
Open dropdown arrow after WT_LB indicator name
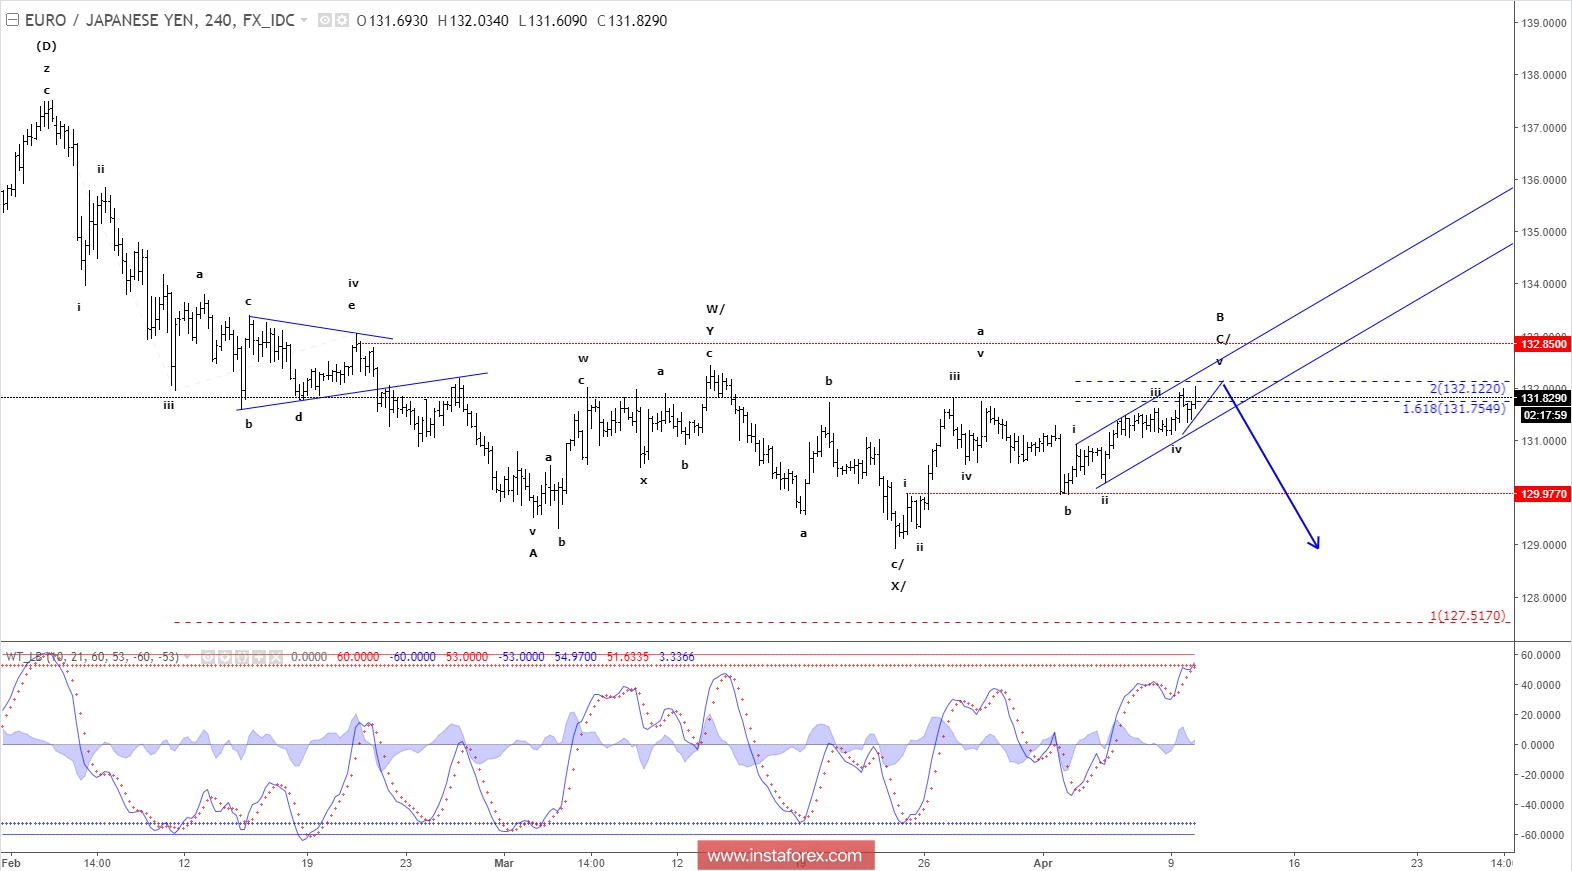pyautogui.click(x=187, y=657)
